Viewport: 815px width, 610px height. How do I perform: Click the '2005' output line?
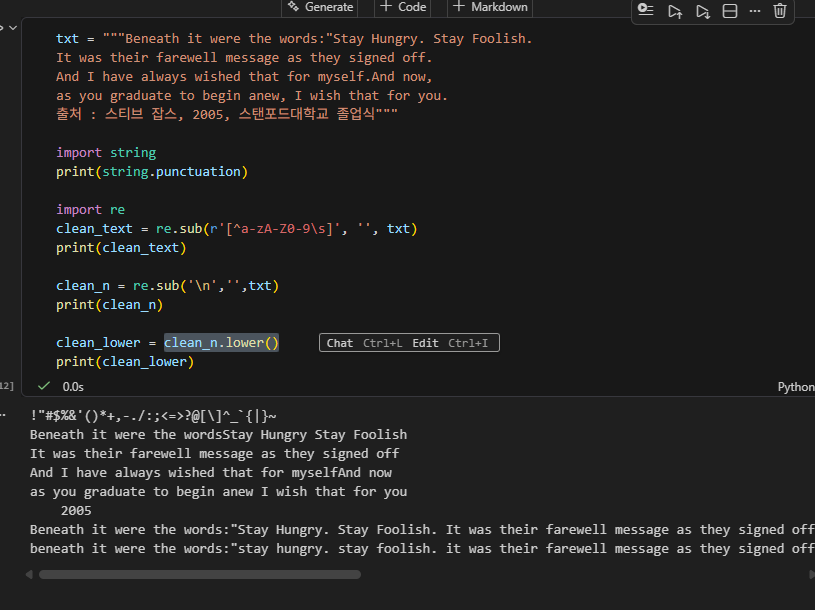[x=76, y=511]
